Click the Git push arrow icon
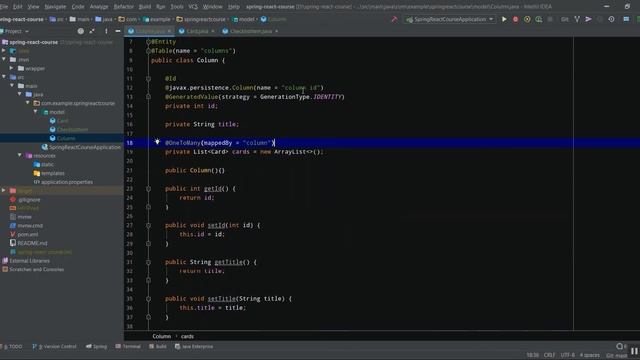This screenshot has height=360, width=640. (588, 19)
